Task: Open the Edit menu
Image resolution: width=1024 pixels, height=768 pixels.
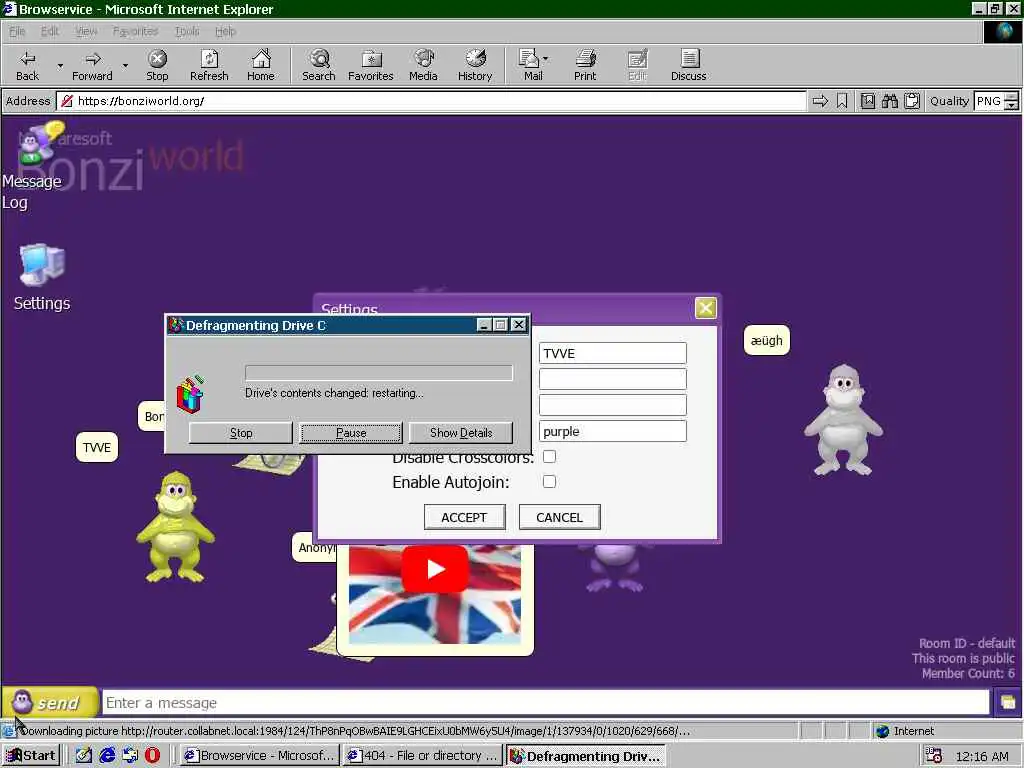Action: click(50, 31)
